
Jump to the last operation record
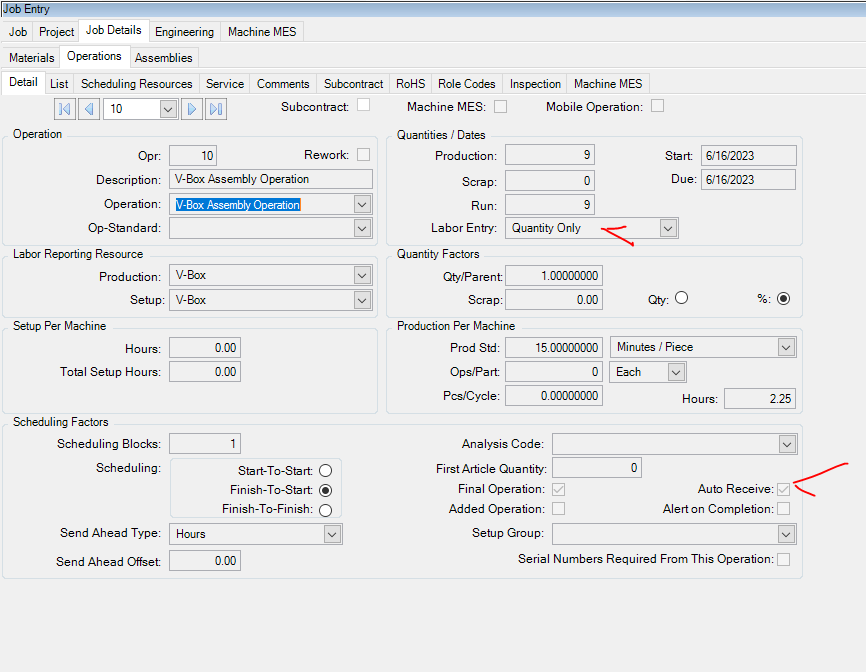216,109
